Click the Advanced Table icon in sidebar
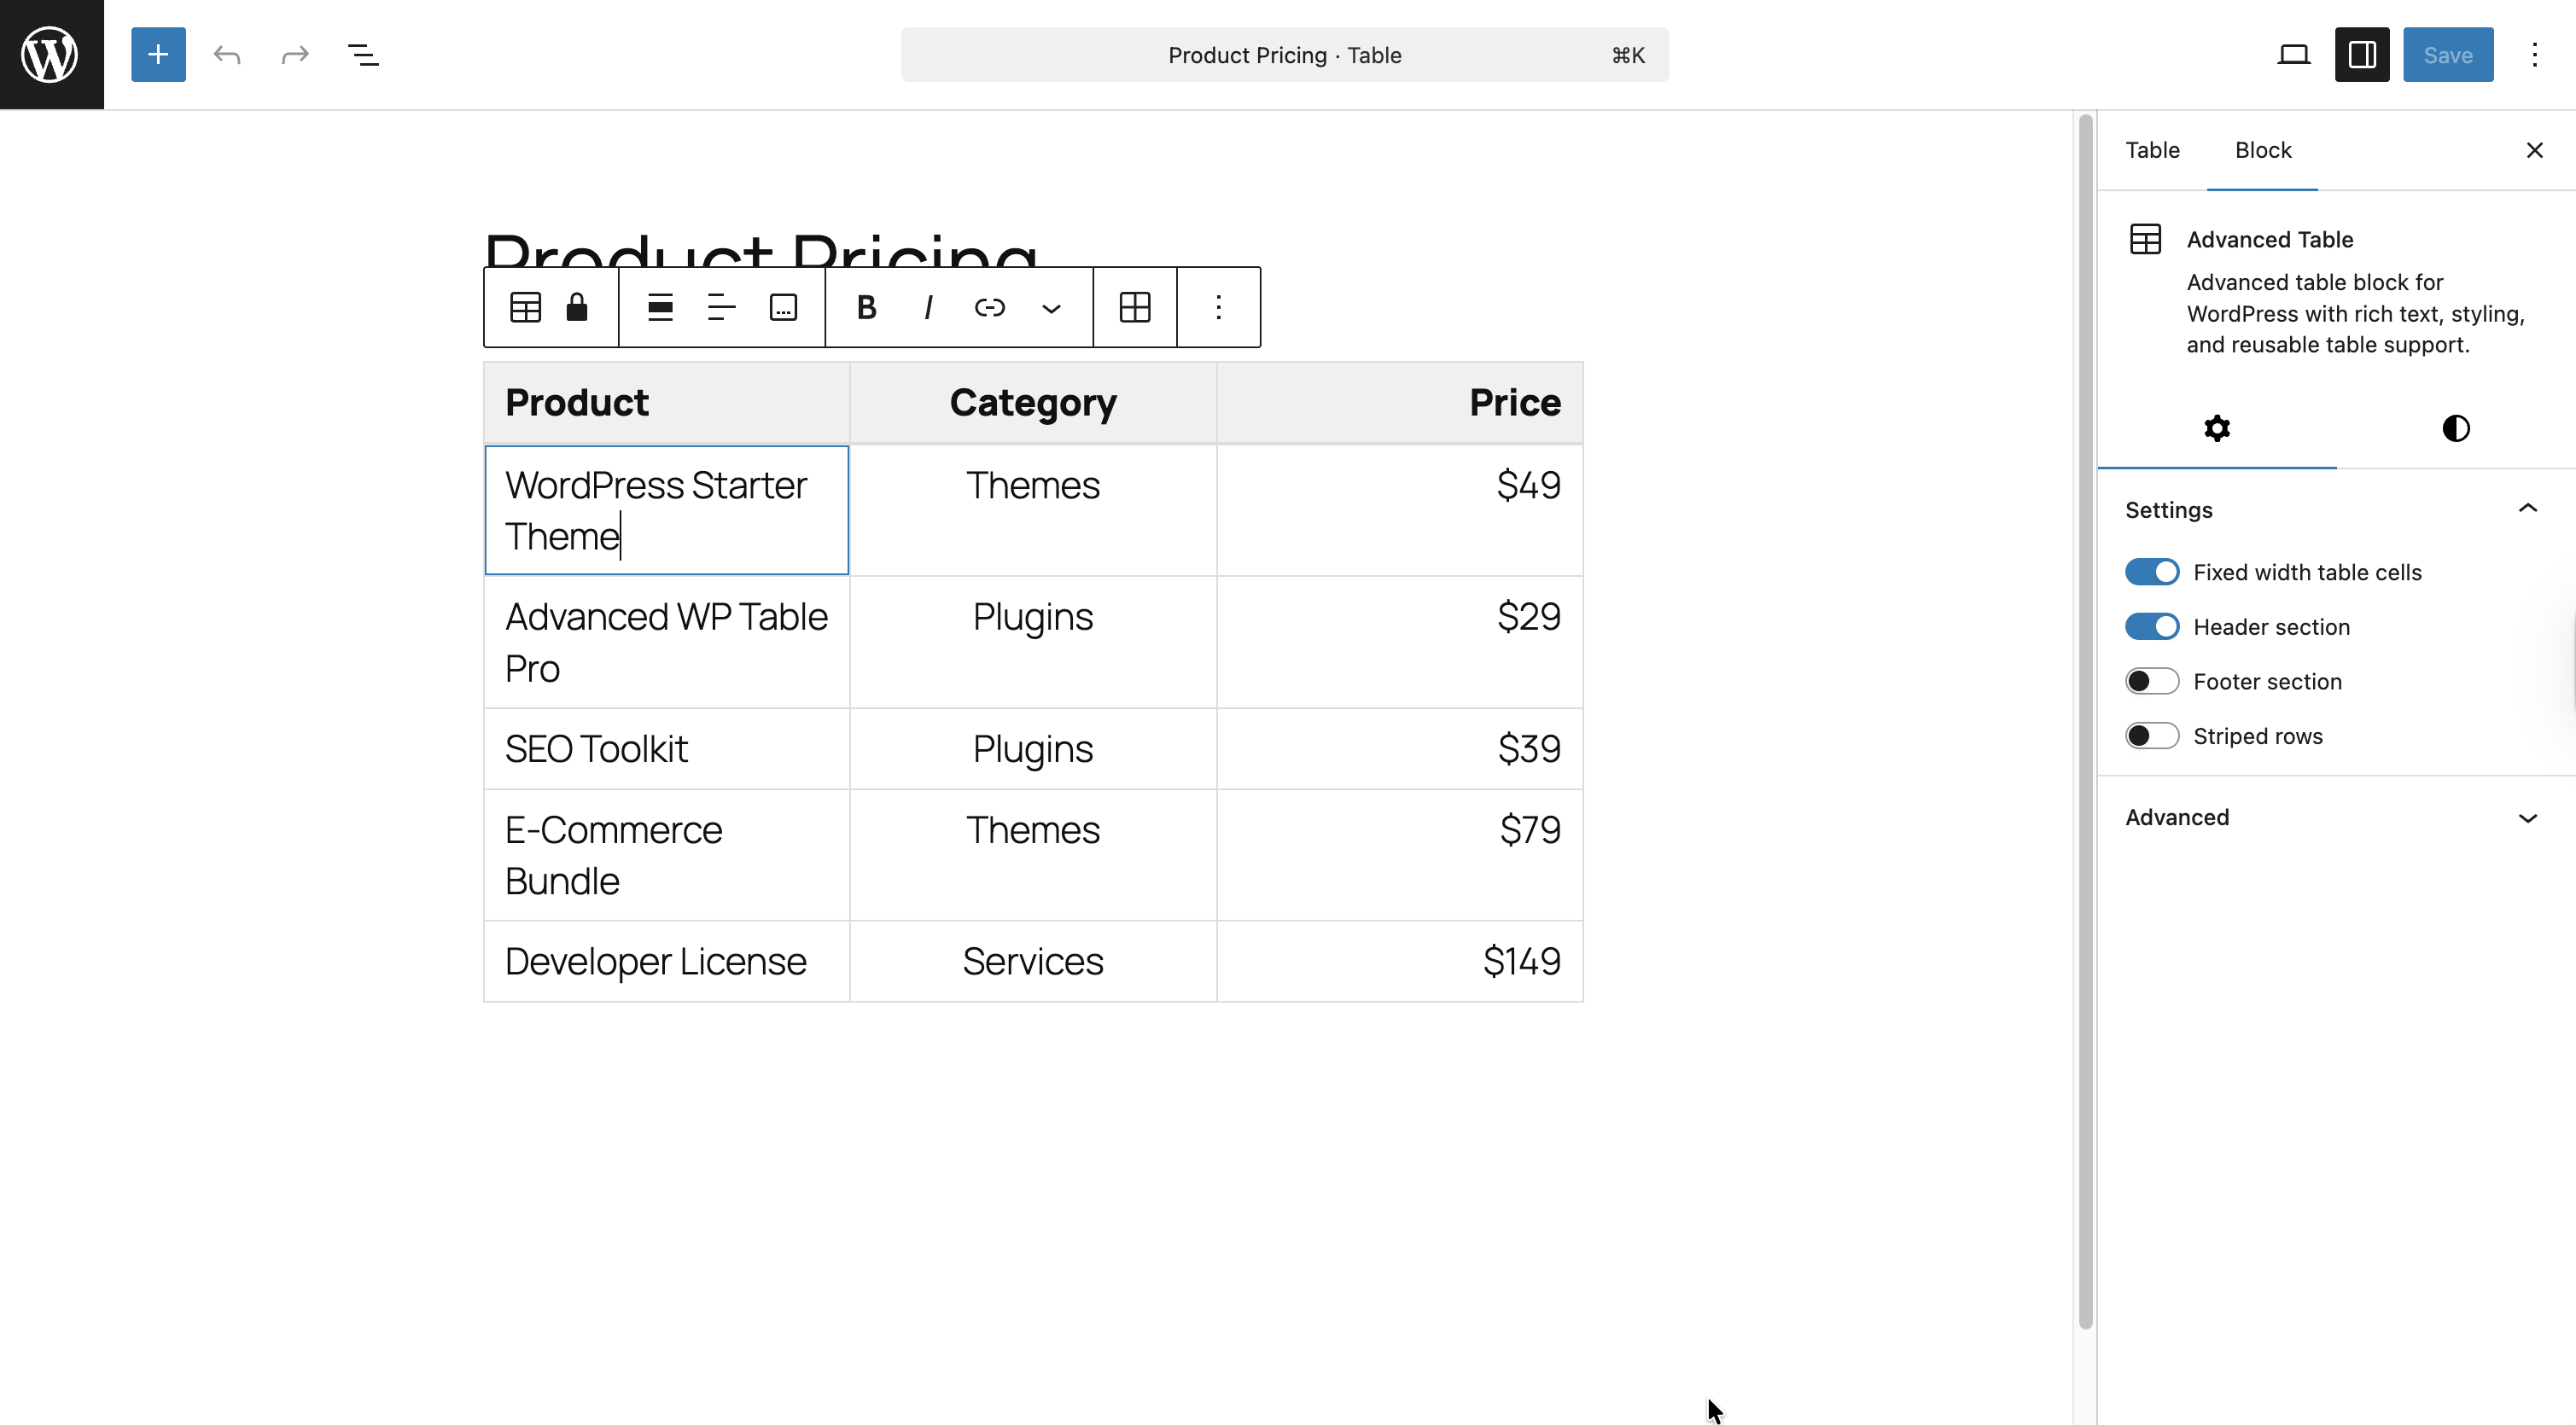The height and width of the screenshot is (1425, 2576). [2145, 239]
